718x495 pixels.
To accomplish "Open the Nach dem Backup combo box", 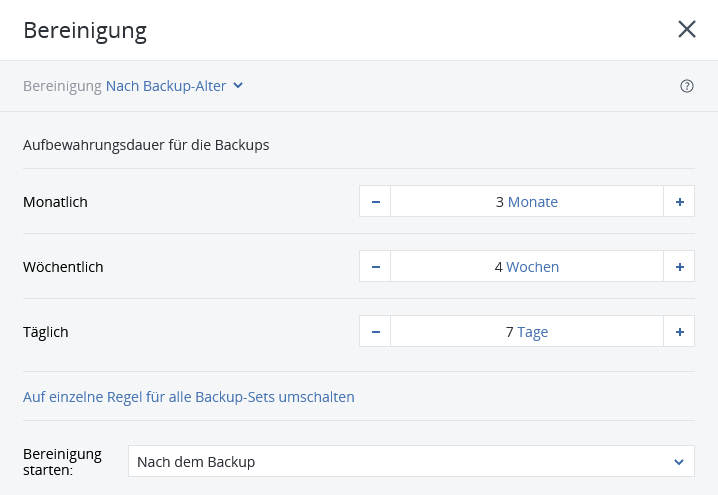I will pyautogui.click(x=411, y=462).
